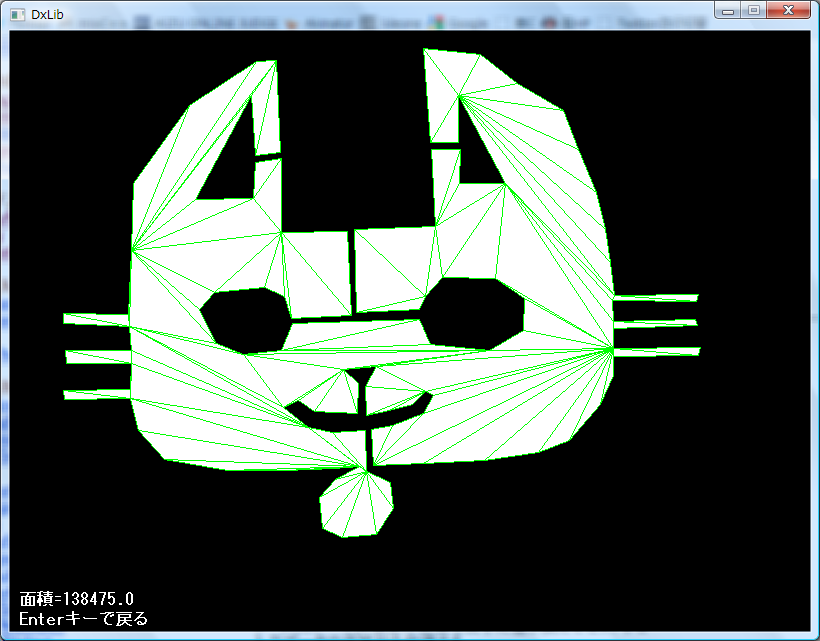The width and height of the screenshot is (820, 641).
Task: Click the bottom whisker on the left side
Action: (96, 394)
